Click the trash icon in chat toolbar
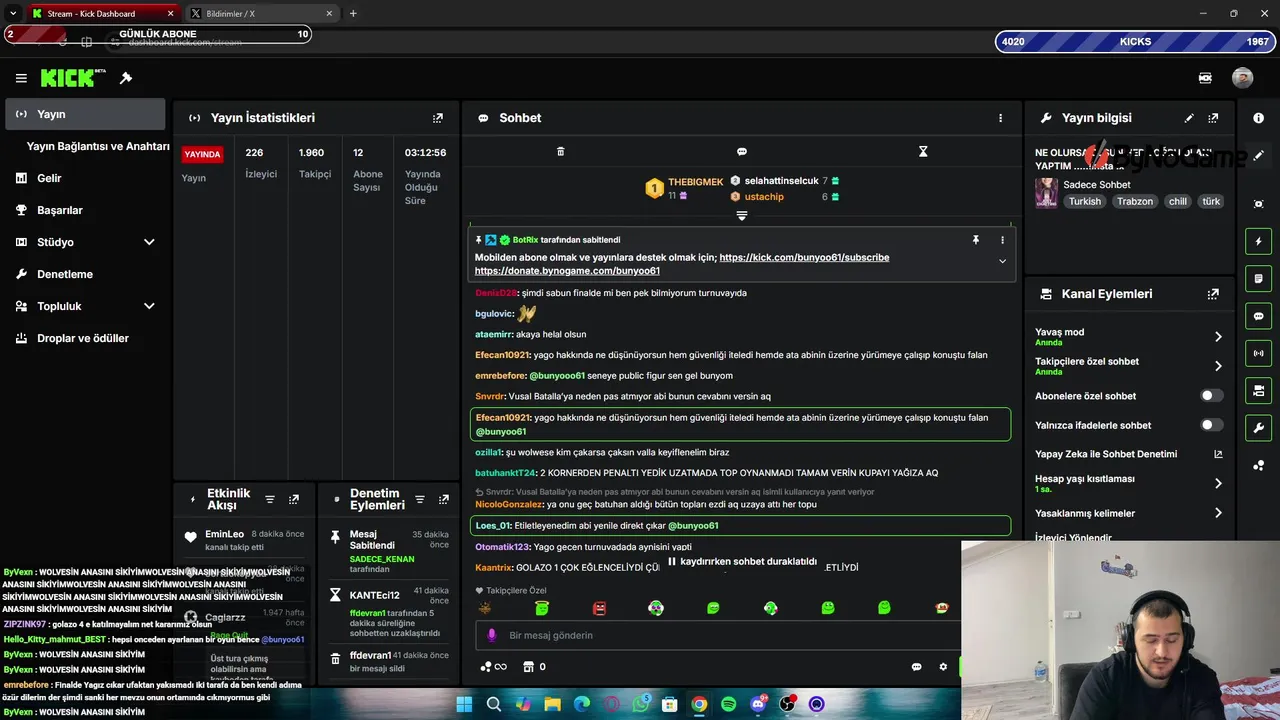The width and height of the screenshot is (1280, 720). click(x=560, y=152)
